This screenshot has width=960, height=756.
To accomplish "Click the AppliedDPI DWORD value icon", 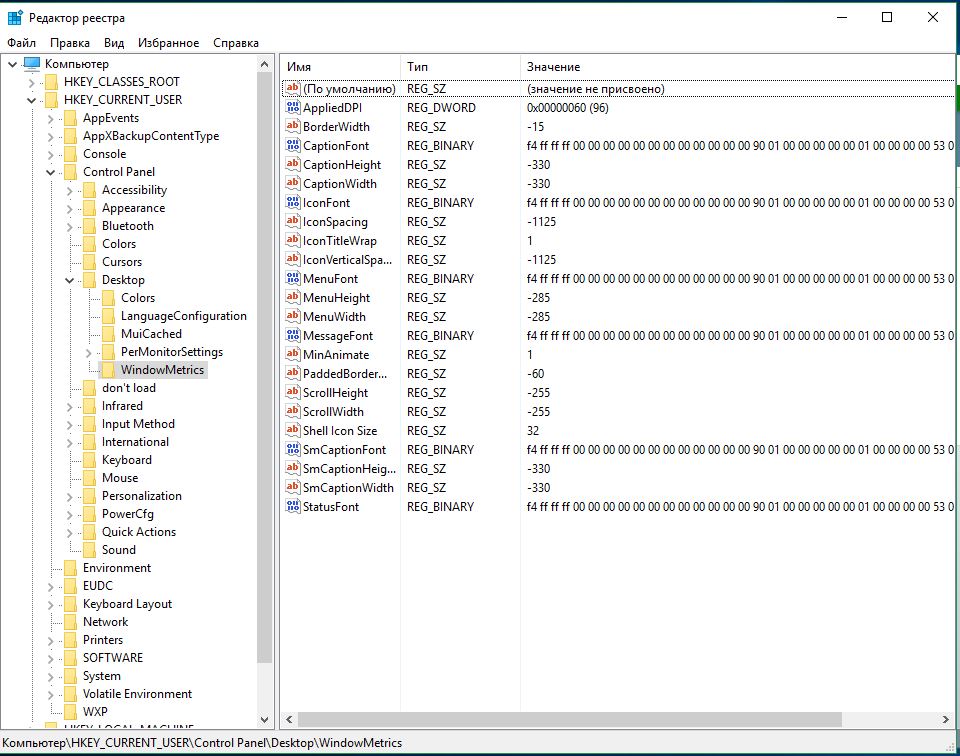I will click(293, 108).
